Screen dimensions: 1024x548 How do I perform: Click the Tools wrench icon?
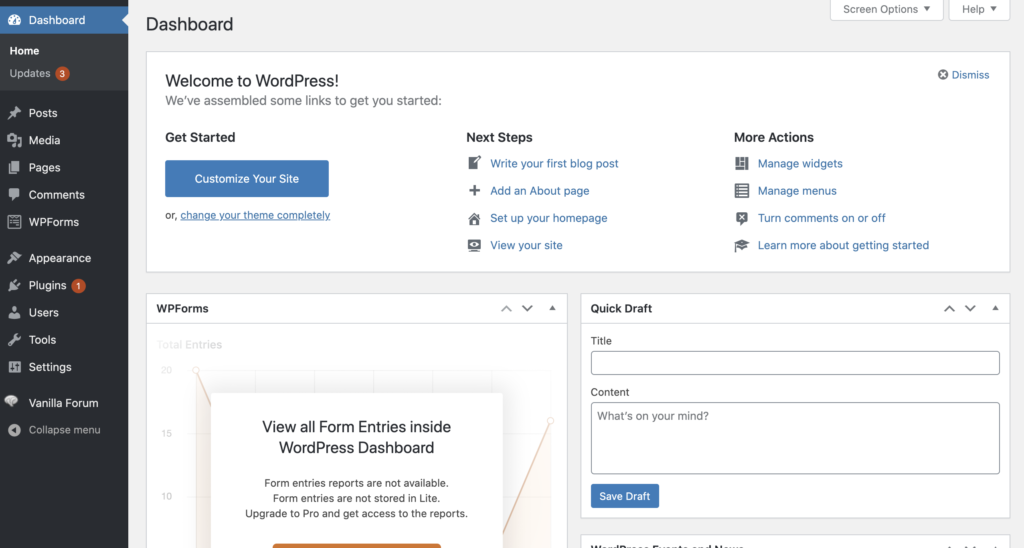[14, 340]
